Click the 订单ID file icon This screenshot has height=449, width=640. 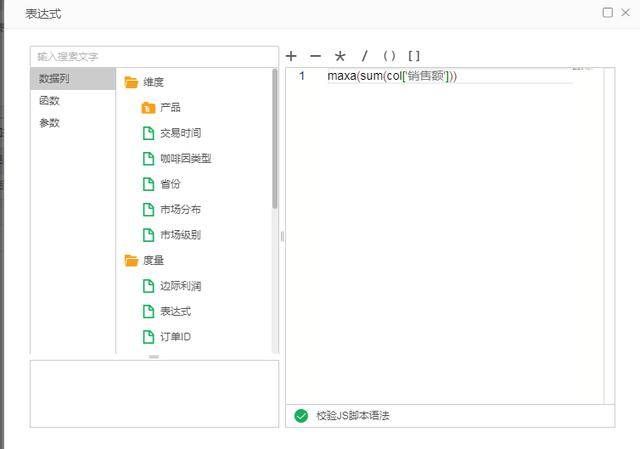click(x=148, y=337)
